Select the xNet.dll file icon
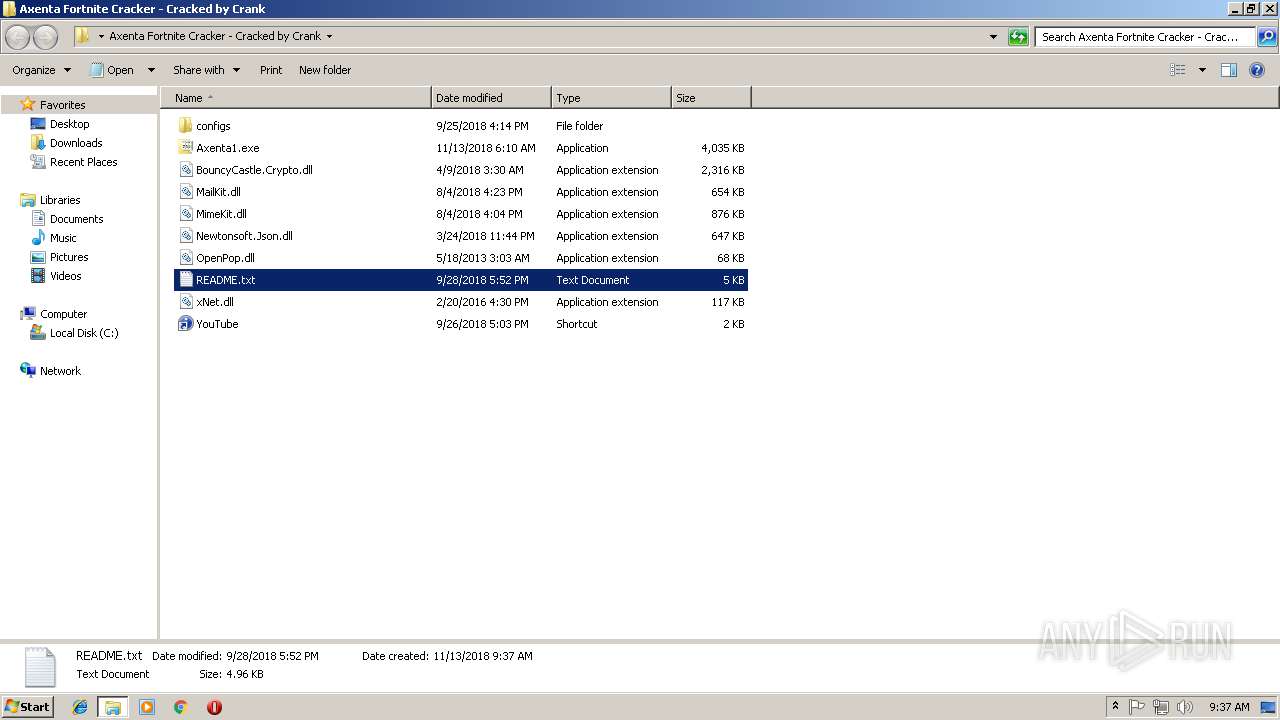 coord(185,302)
